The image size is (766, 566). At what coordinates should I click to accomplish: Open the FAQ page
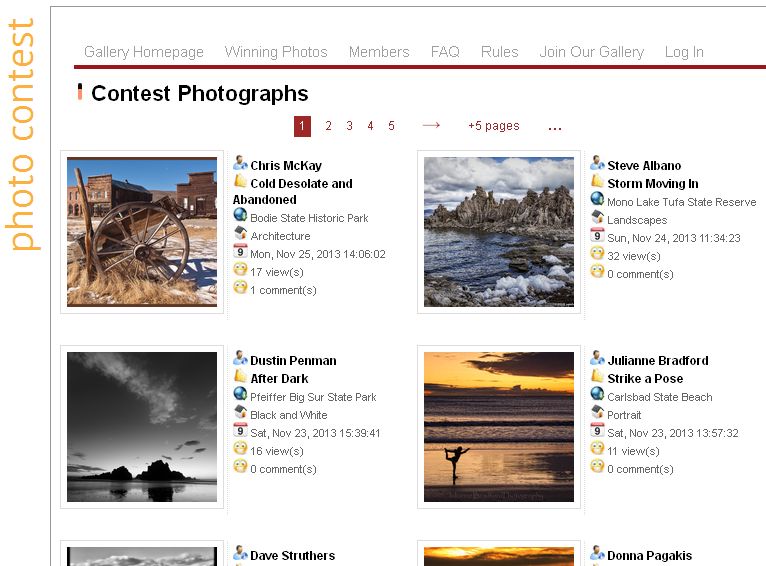[445, 52]
